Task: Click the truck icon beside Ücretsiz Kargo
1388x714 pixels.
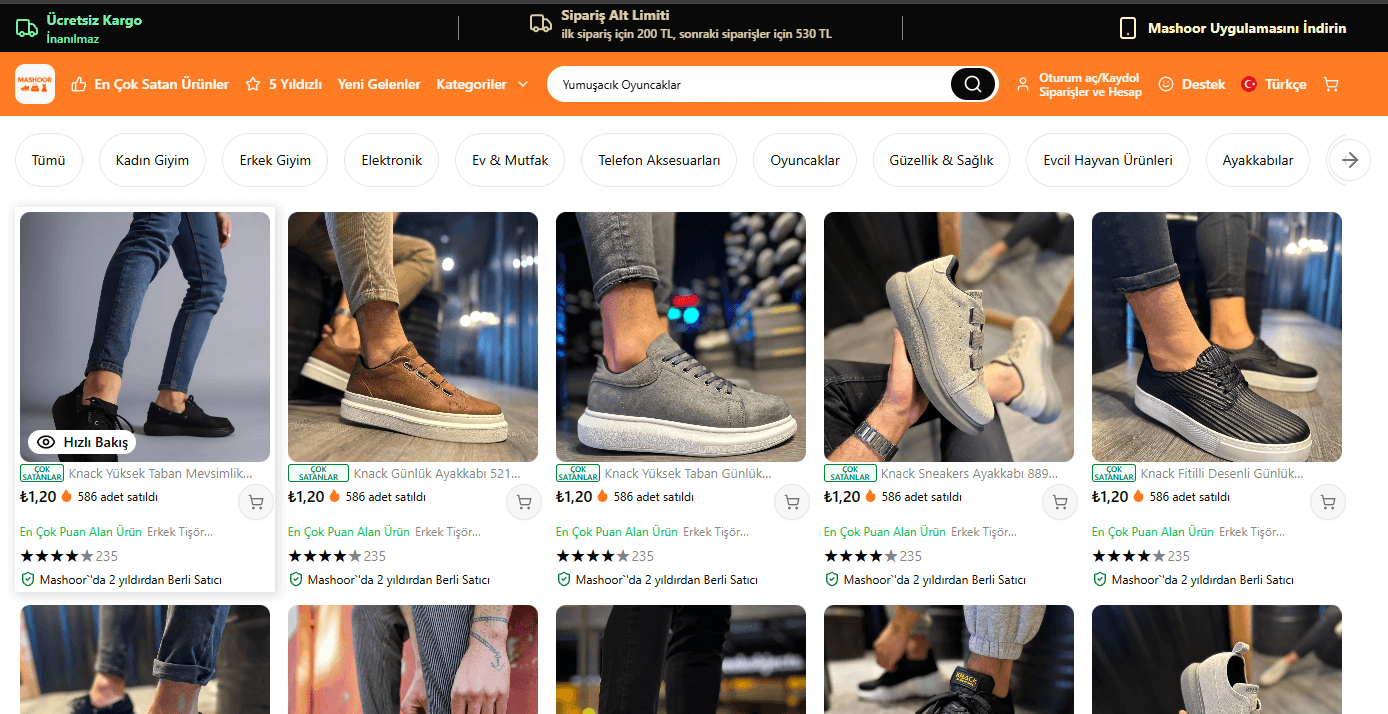Action: [x=27, y=28]
